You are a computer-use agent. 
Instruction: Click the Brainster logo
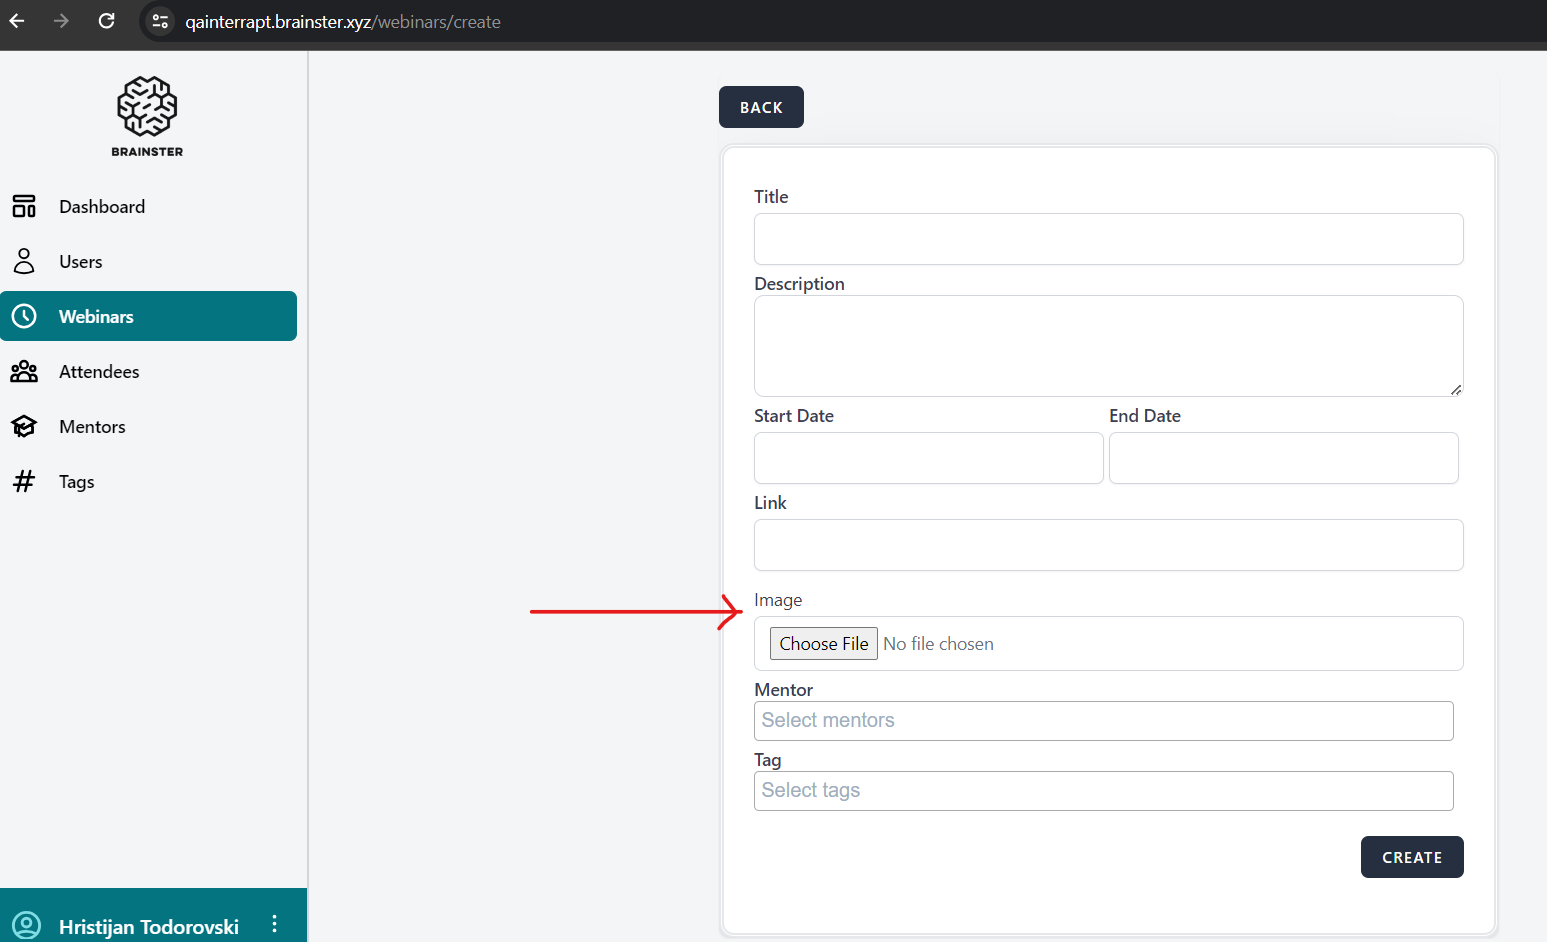pyautogui.click(x=147, y=116)
